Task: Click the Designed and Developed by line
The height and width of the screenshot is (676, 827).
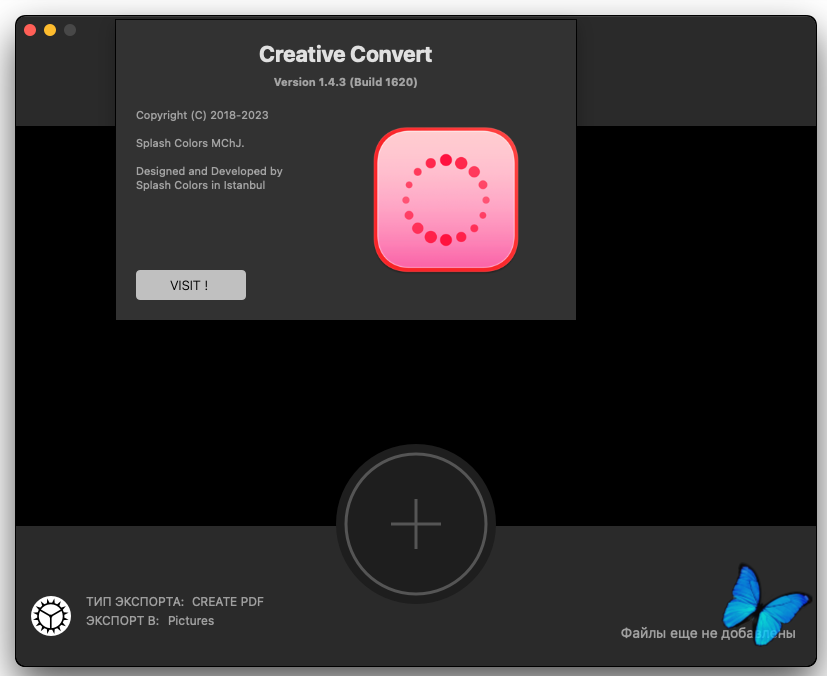Action: click(x=209, y=171)
